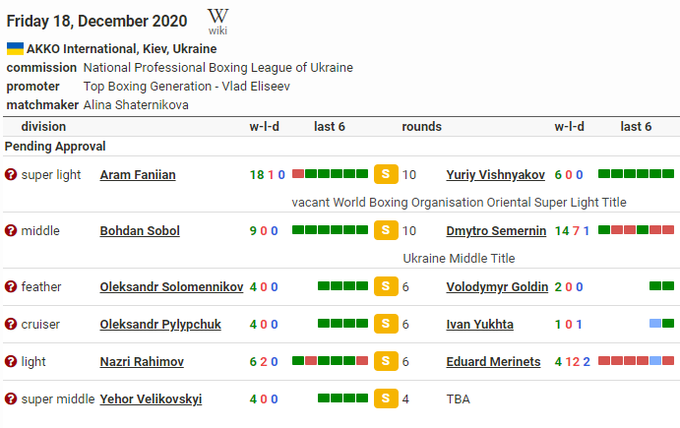Image resolution: width=680 pixels, height=428 pixels.
Task: Click Ivan Yukhta's name link
Action: point(480,324)
